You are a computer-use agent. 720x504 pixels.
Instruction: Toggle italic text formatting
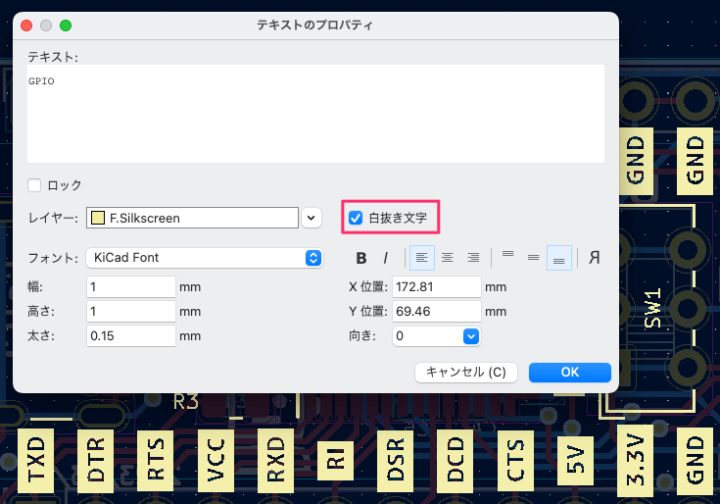pyautogui.click(x=386, y=258)
